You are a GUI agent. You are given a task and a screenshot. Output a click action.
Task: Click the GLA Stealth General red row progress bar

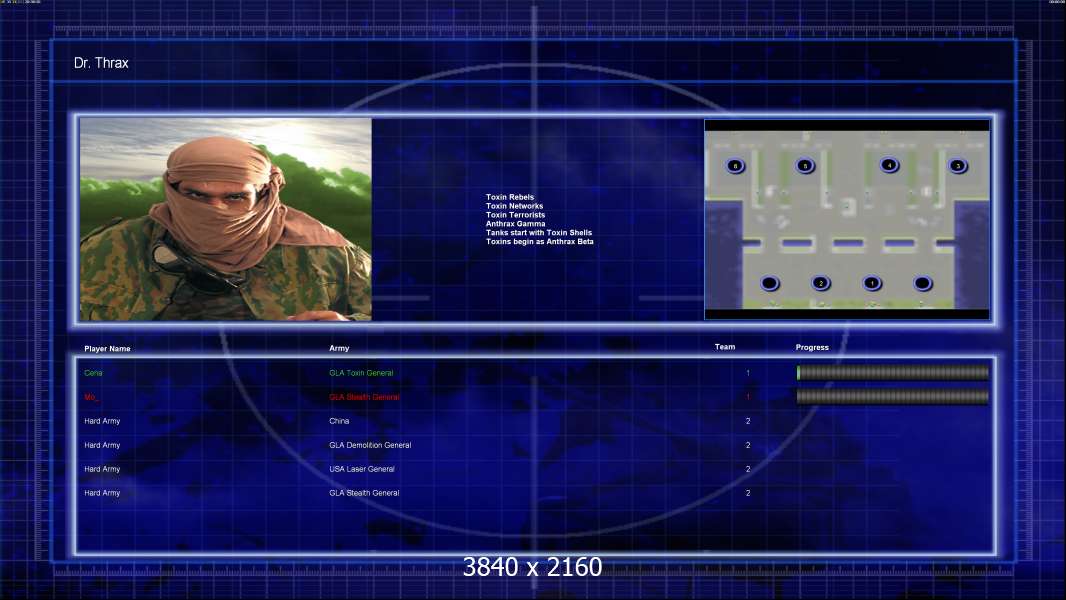[x=893, y=397]
